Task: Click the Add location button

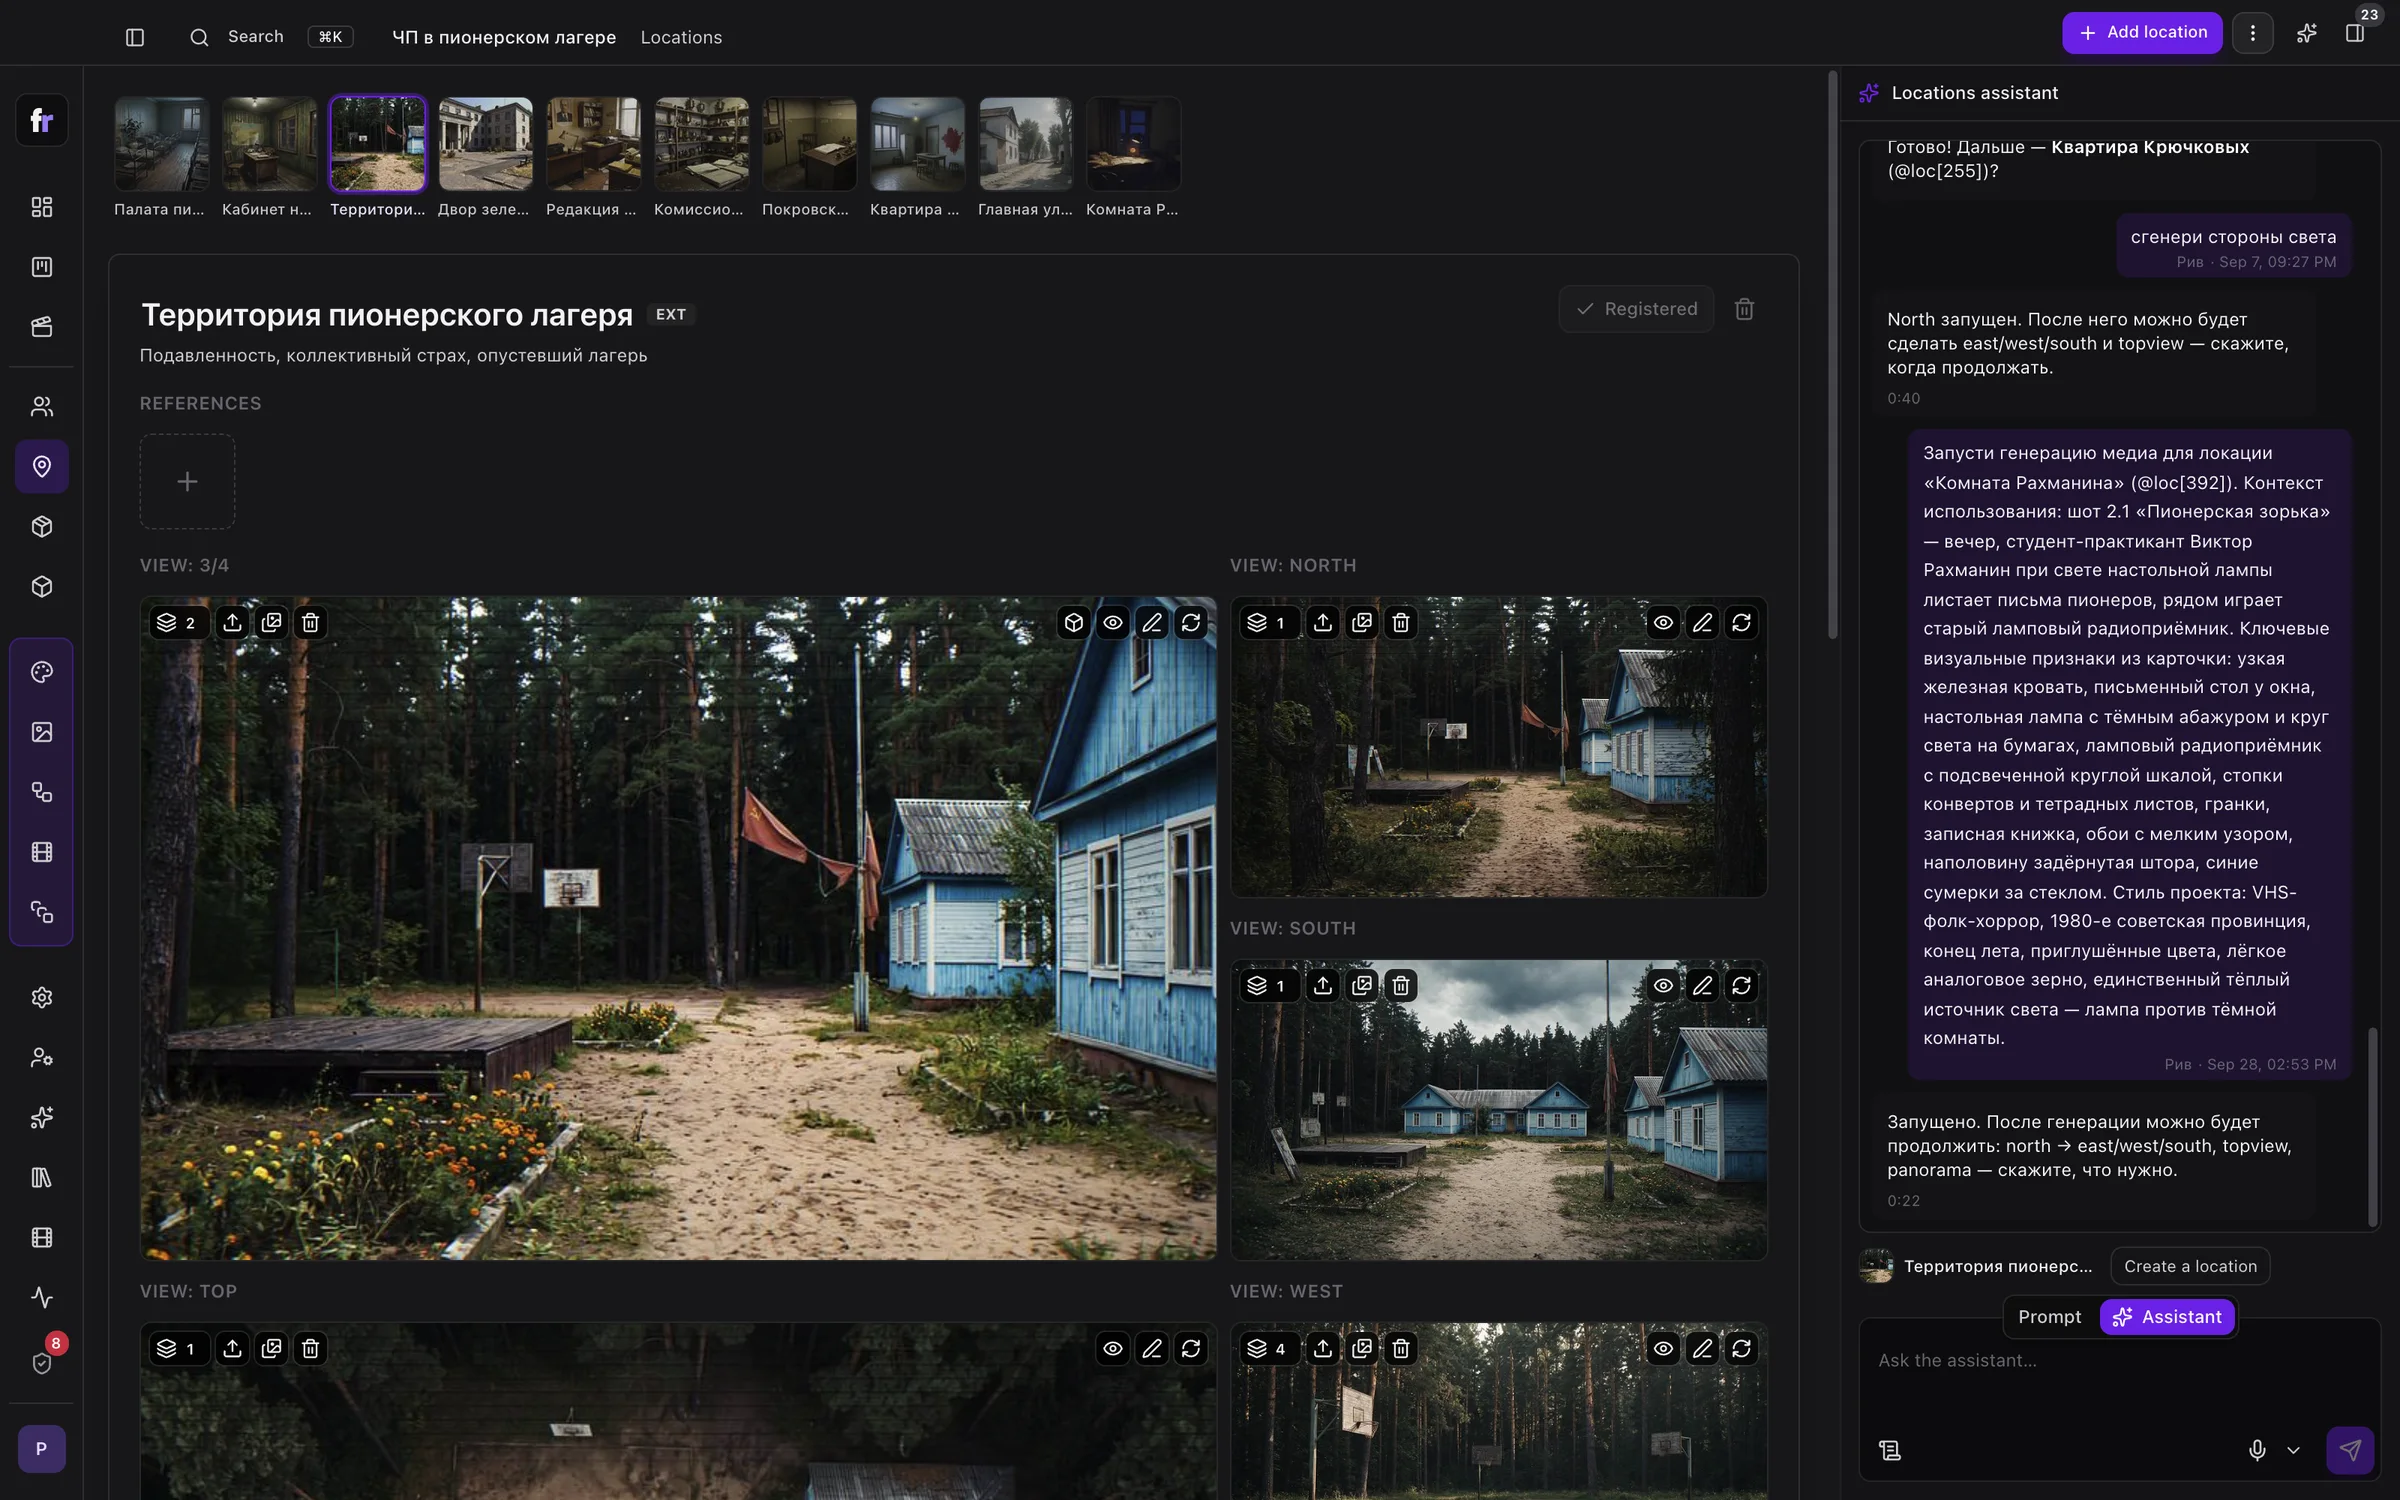Action: [2142, 33]
